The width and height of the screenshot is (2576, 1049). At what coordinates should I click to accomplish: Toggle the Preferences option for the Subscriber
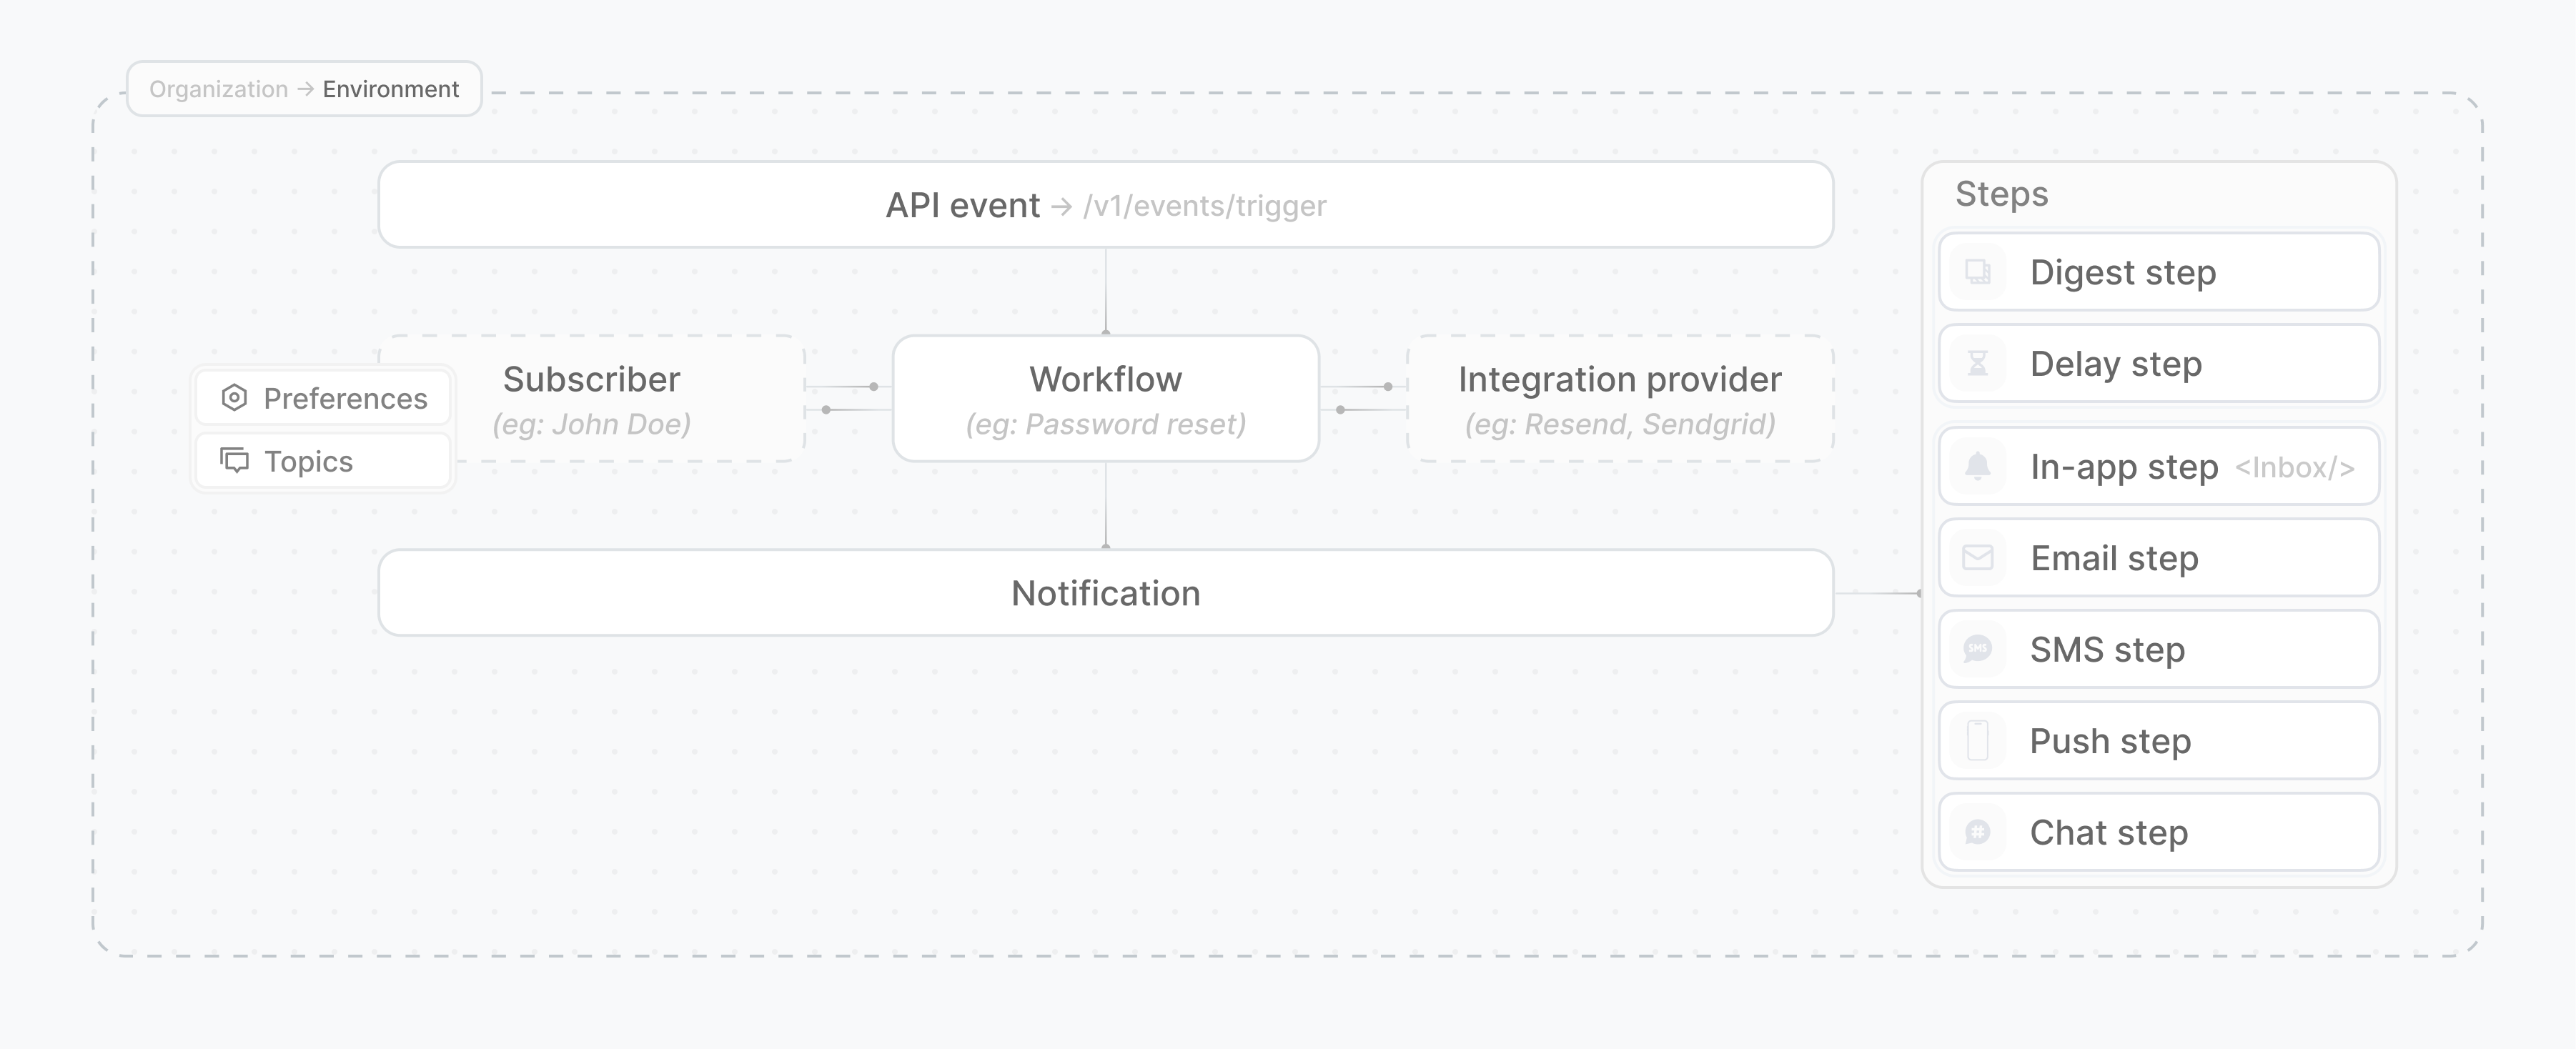click(322, 397)
